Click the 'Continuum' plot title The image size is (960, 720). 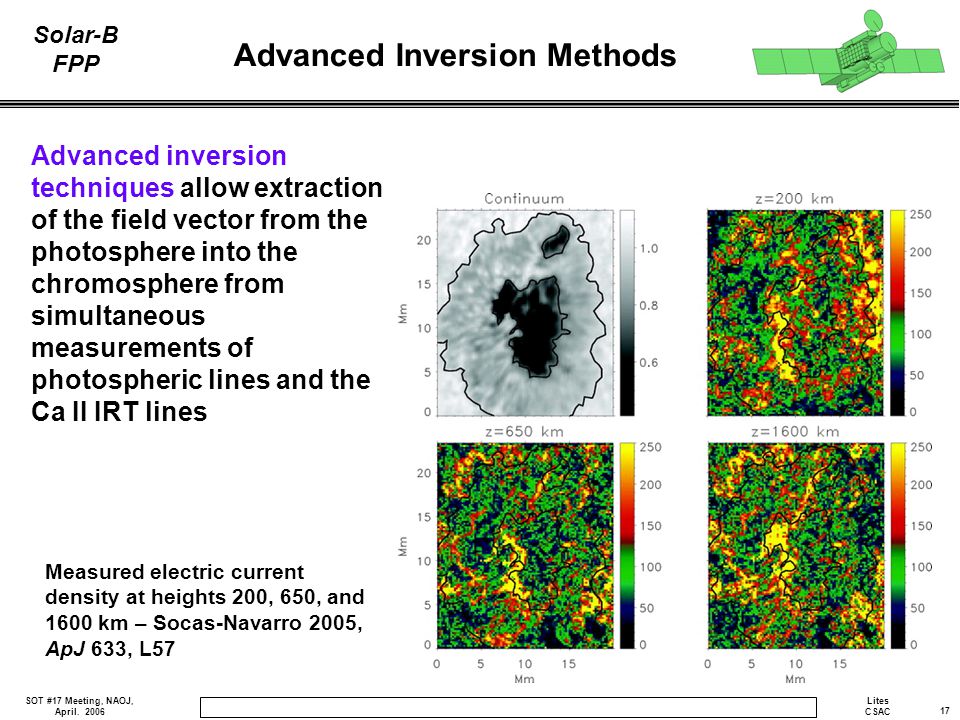pyautogui.click(x=524, y=198)
